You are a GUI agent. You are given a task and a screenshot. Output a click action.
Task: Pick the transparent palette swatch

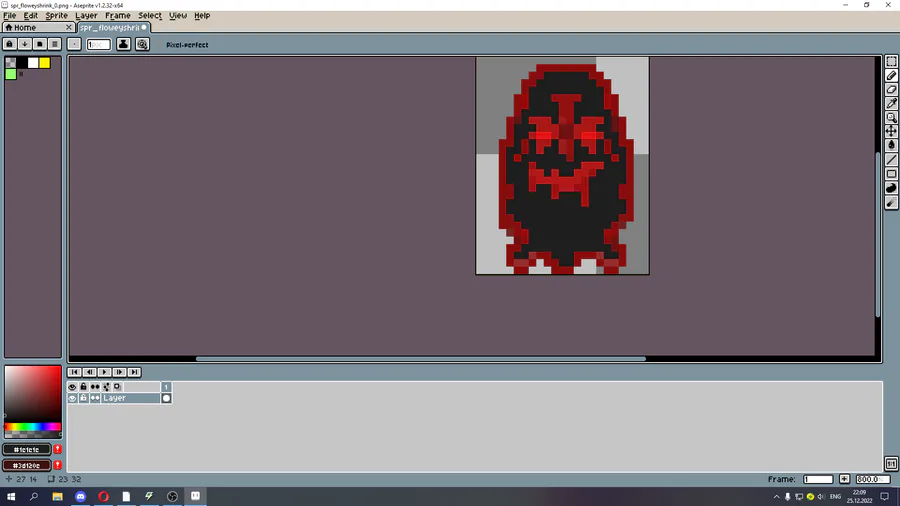coord(11,63)
